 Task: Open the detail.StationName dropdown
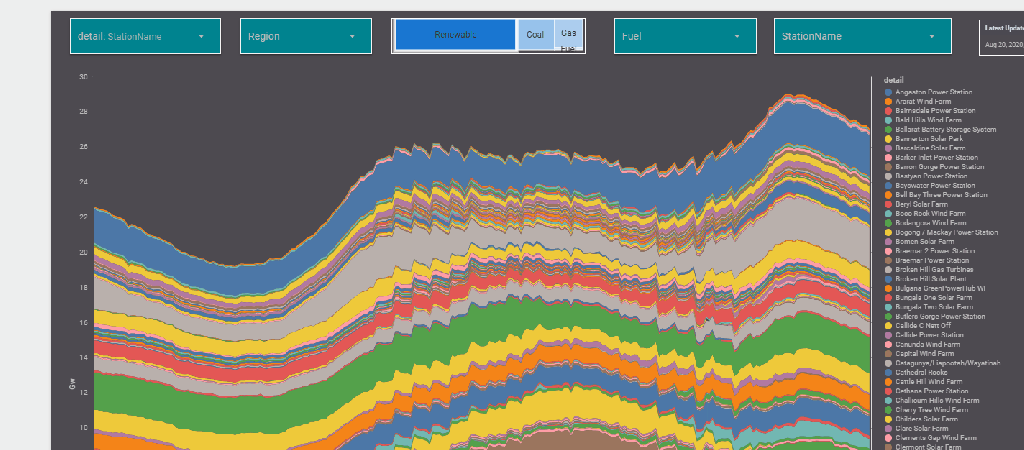[145, 37]
